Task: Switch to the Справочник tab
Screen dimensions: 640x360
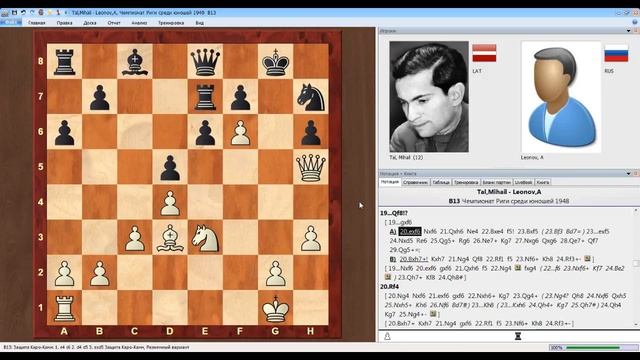Action: pyautogui.click(x=416, y=182)
